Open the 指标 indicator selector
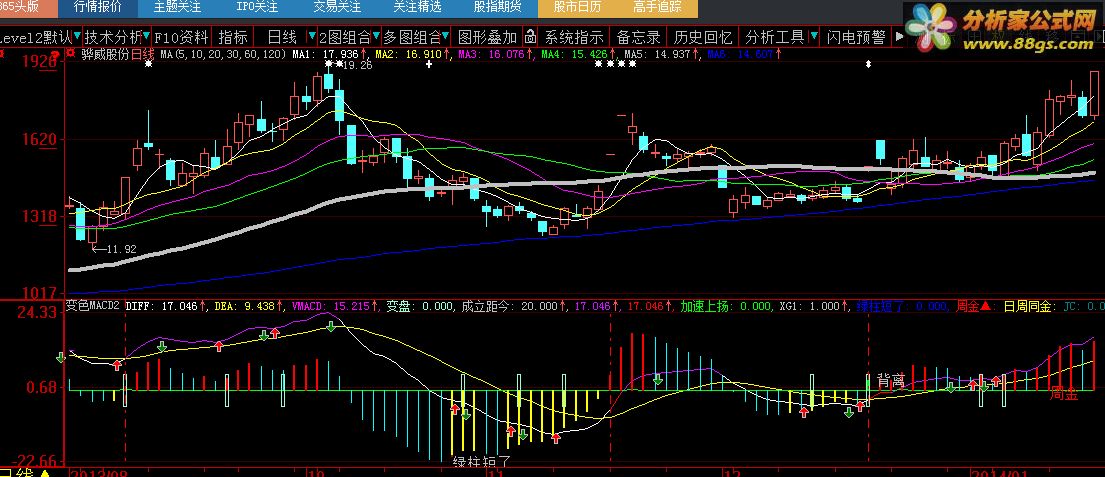Image resolution: width=1105 pixels, height=477 pixels. [233, 37]
